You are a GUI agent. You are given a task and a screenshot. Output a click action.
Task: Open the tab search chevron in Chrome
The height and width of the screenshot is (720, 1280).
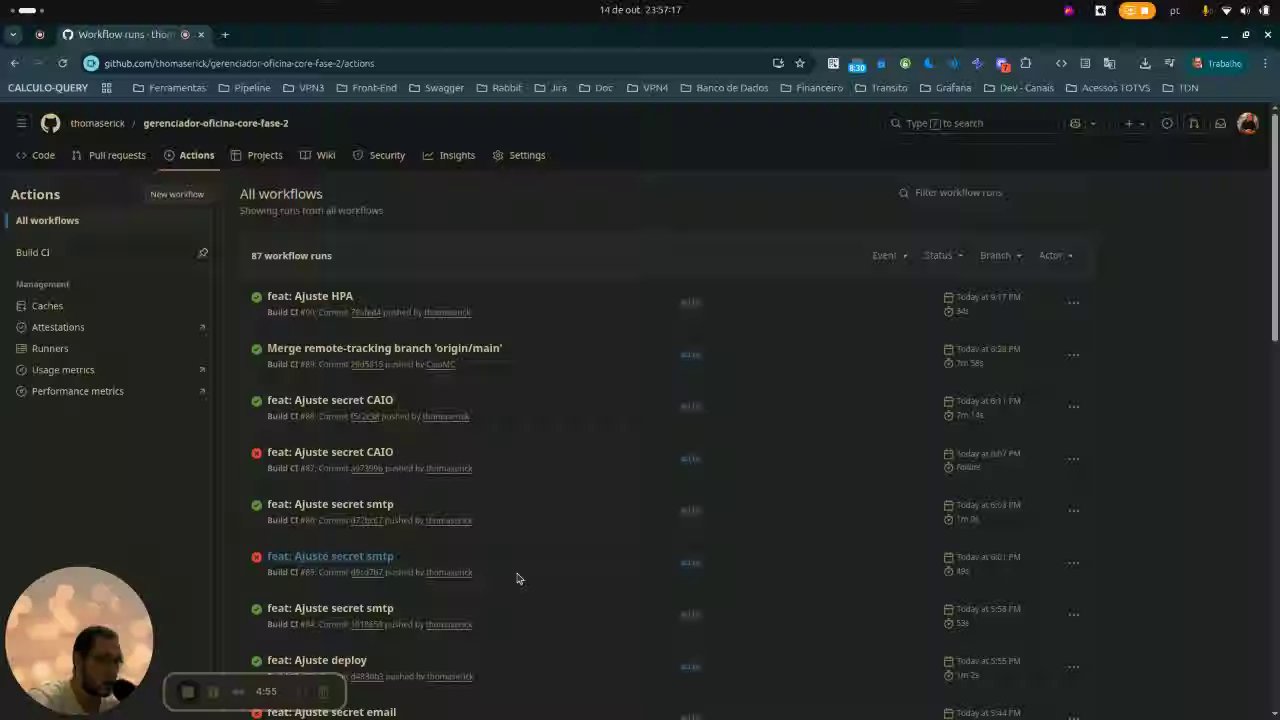coord(13,35)
